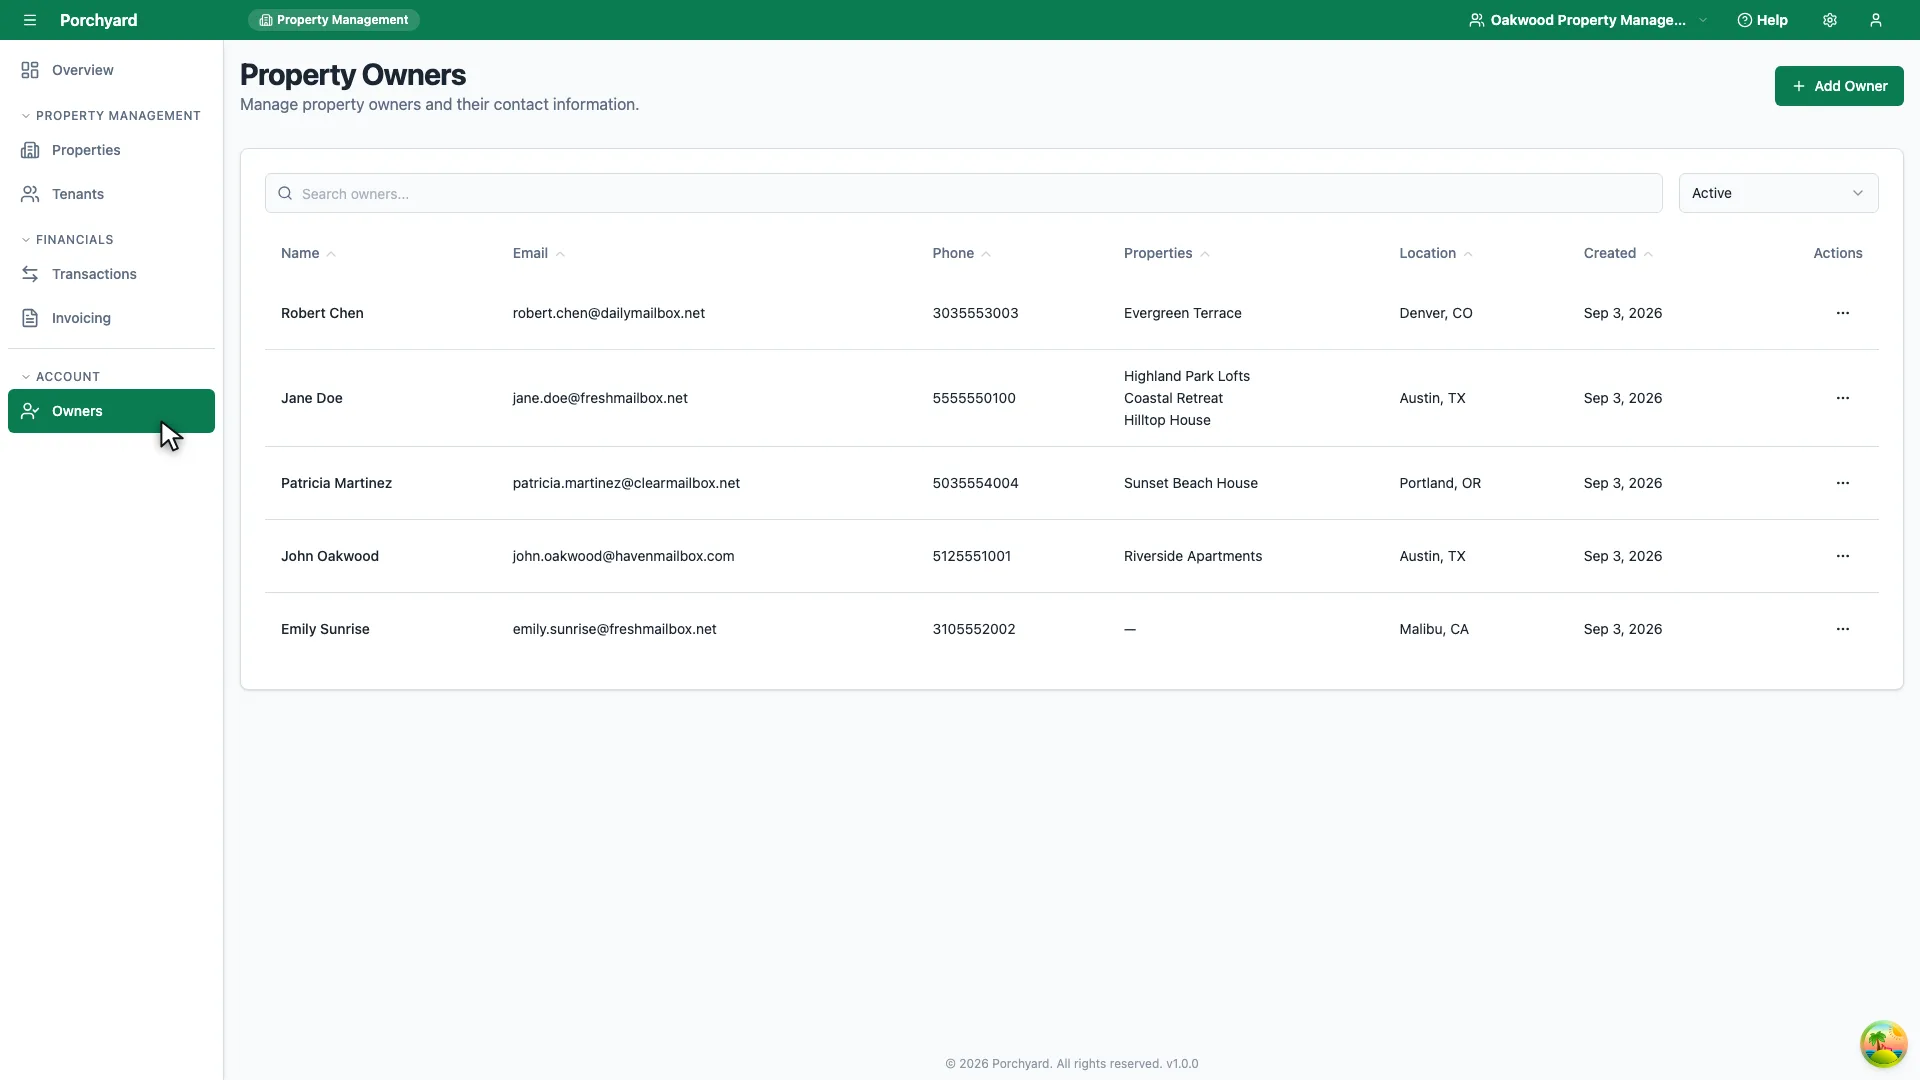Click the Coastal Retreat property
Image resolution: width=1920 pixels, height=1080 pixels.
coord(1173,398)
